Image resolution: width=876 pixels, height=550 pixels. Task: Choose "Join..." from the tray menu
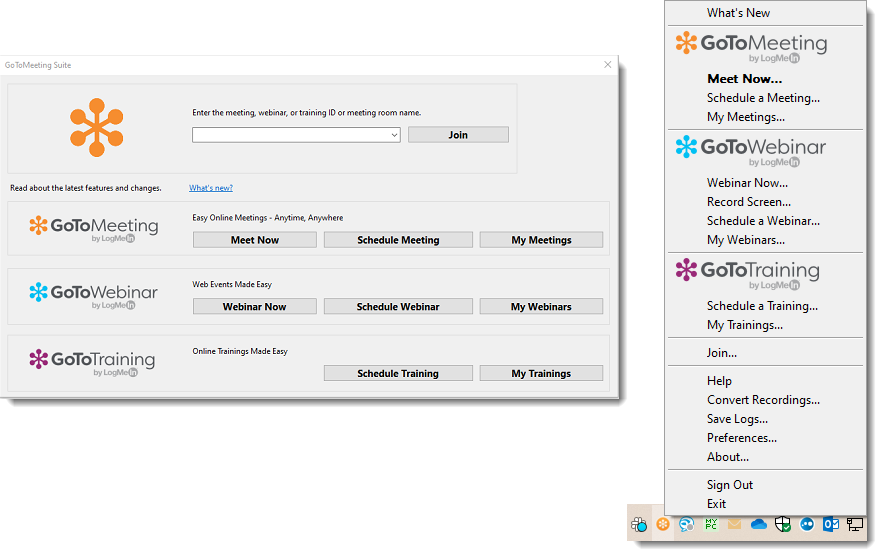pyautogui.click(x=721, y=353)
